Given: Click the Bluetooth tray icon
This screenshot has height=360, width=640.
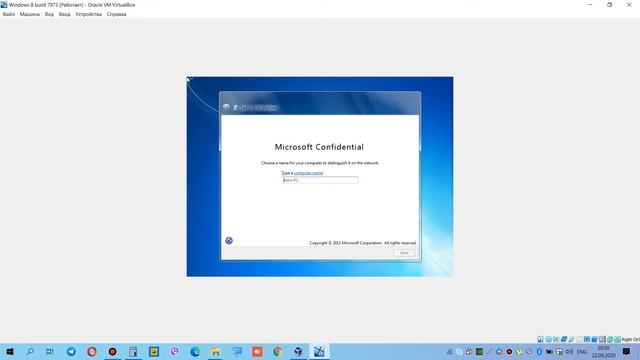Looking at the screenshot, I should pyautogui.click(x=539, y=351).
